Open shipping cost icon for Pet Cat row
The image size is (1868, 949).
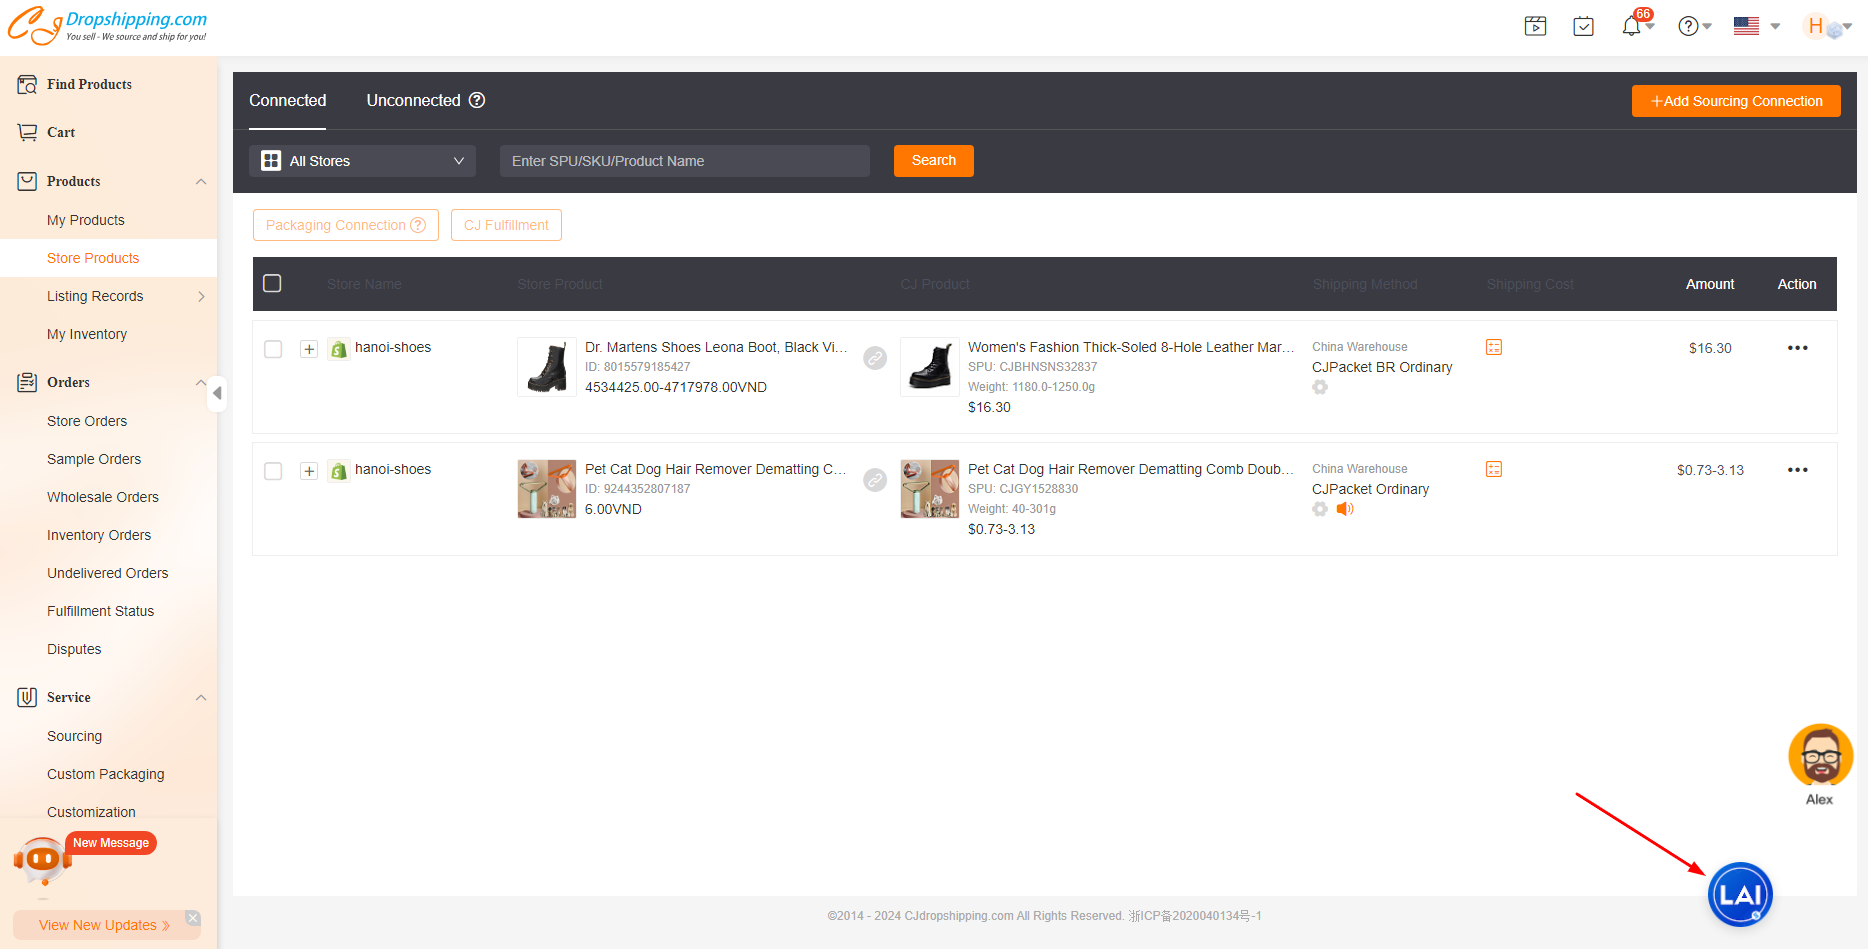pos(1494,469)
